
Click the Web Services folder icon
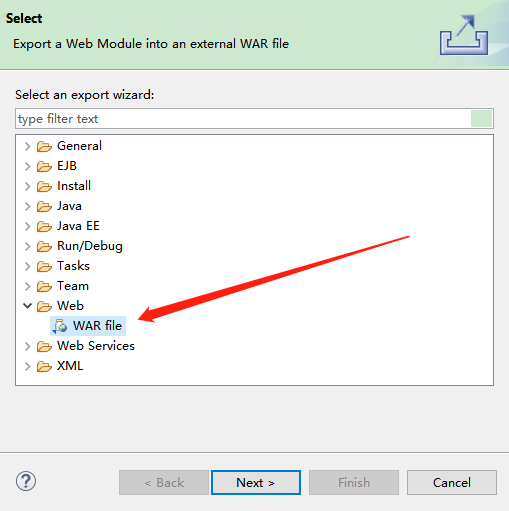pos(44,346)
